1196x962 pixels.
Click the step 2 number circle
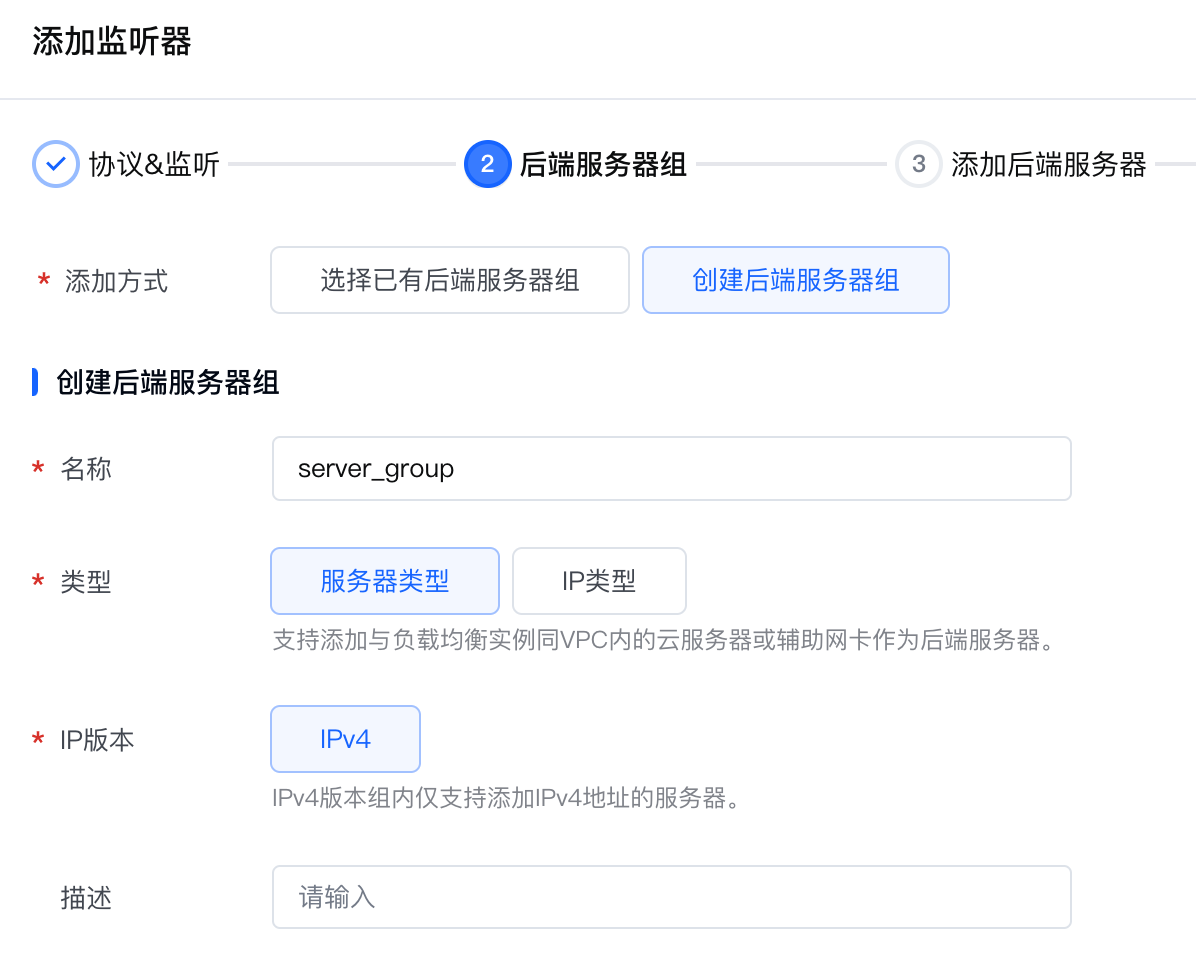(487, 164)
